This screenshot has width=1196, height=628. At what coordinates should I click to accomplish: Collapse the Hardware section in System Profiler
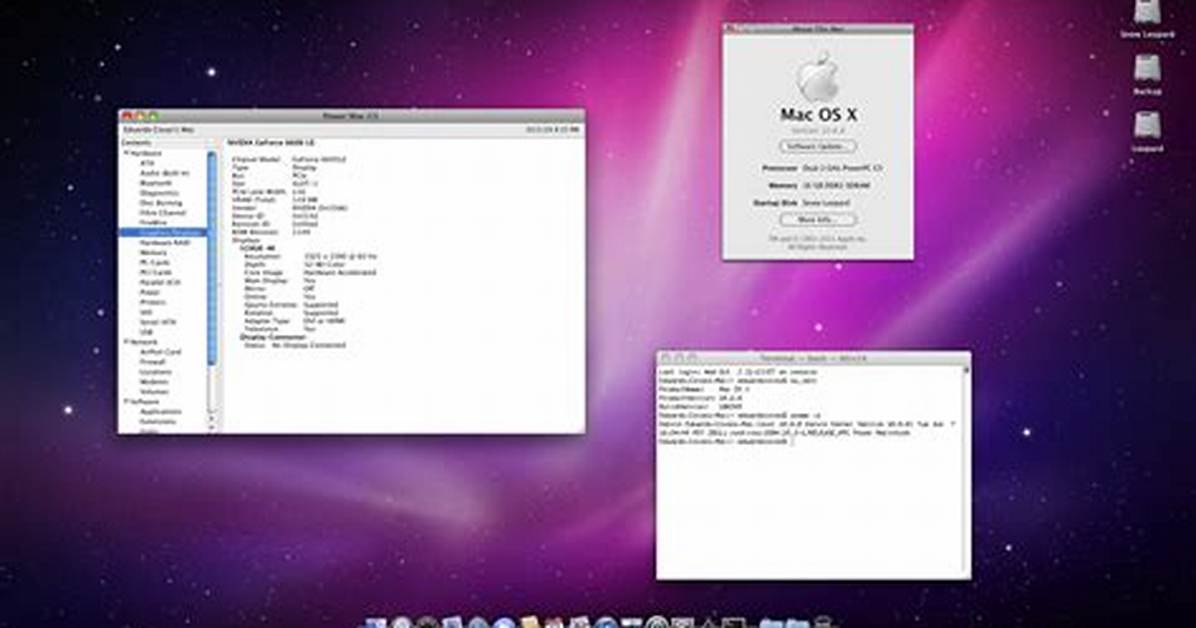pos(127,153)
